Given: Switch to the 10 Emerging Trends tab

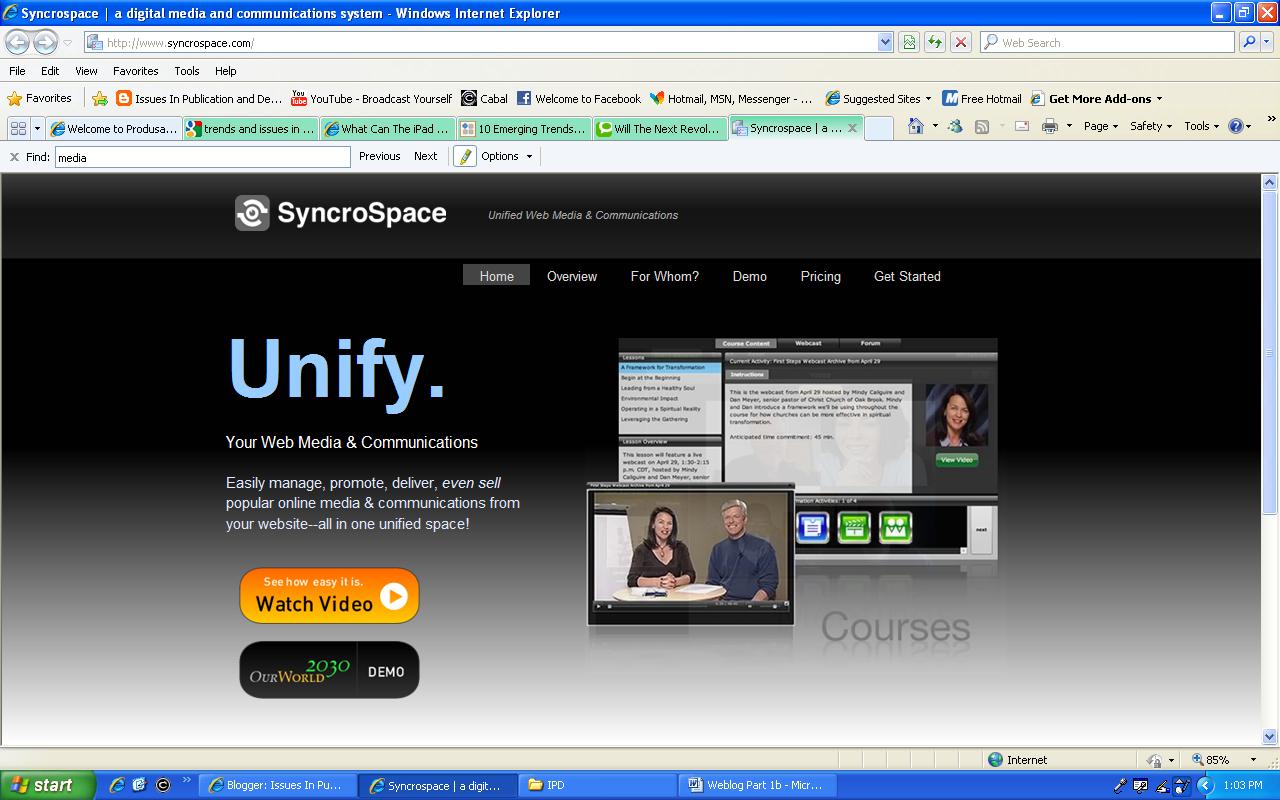Looking at the screenshot, I should (x=525, y=128).
